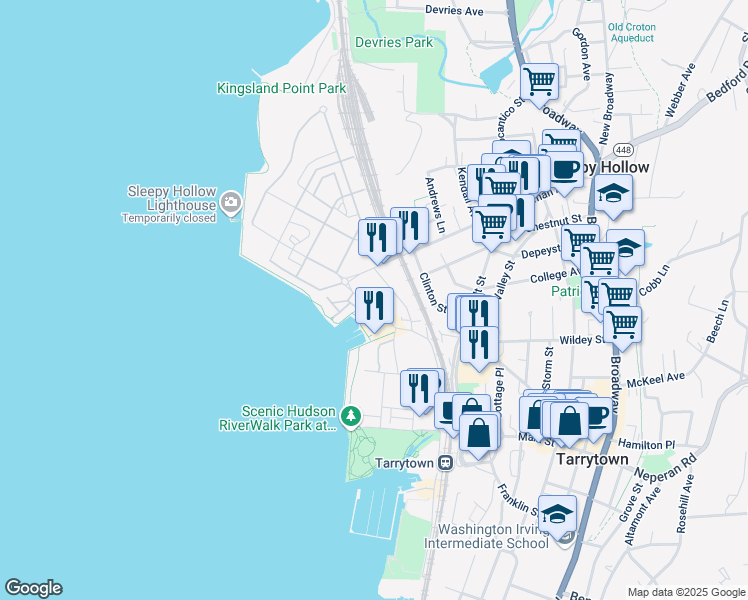Click the Scenic Hudson RiverWalk Park label
Viewport: 748px width, 600px height.
[277, 418]
